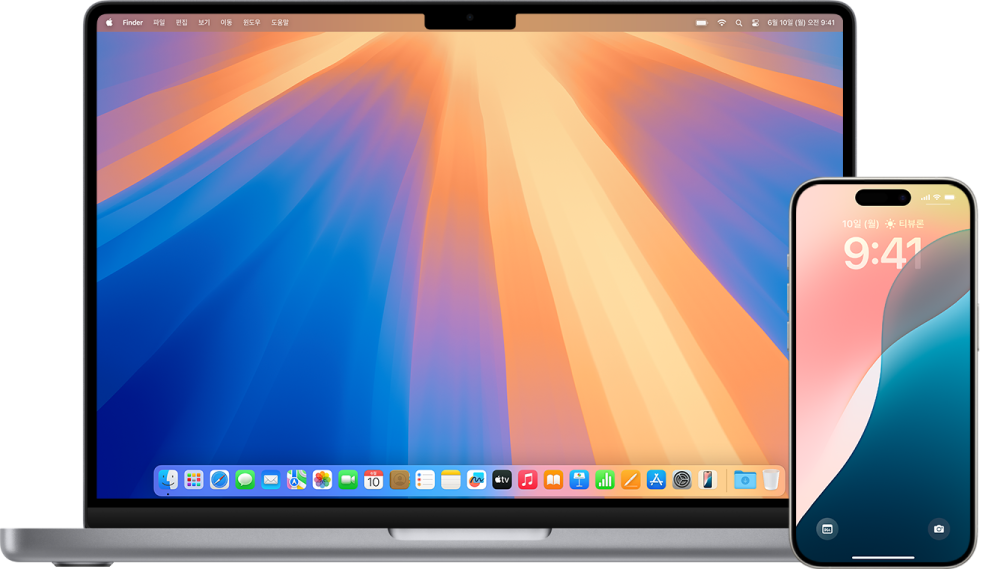
Task: Tap the iPhone home indicator bar
Action: [883, 557]
